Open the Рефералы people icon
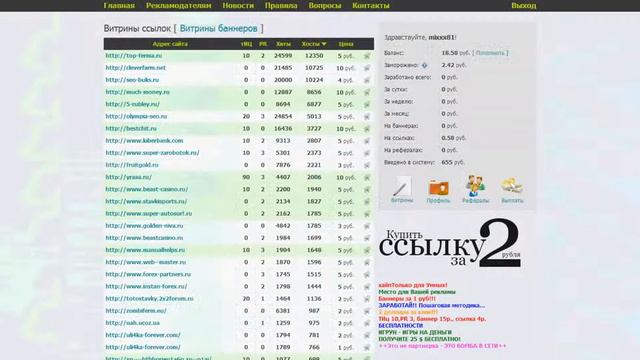 476,189
